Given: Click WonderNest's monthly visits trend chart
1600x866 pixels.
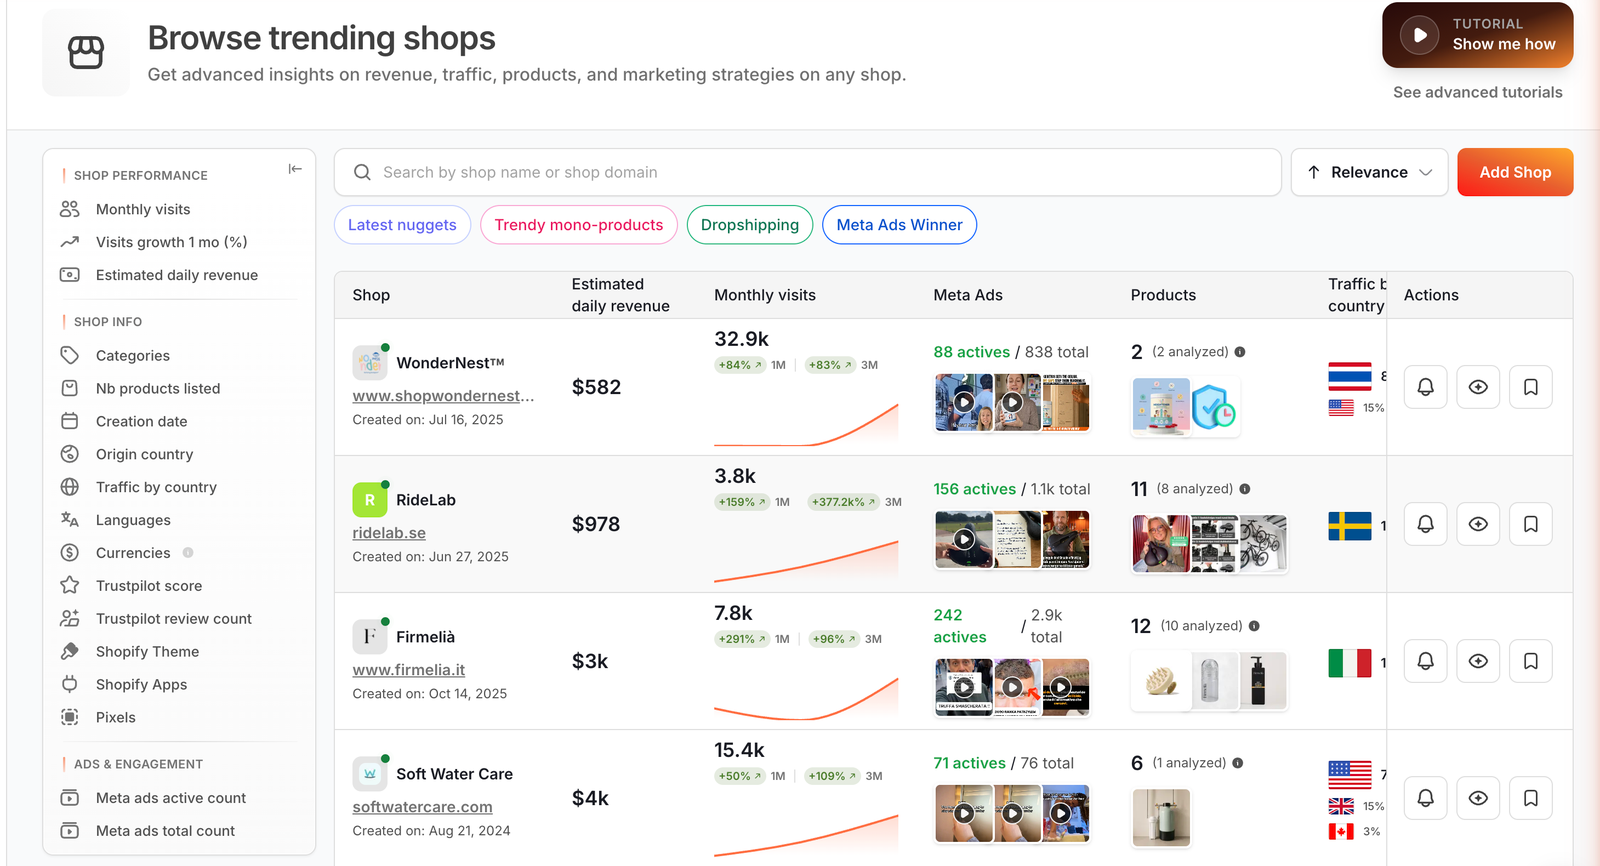Looking at the screenshot, I should click(806, 424).
